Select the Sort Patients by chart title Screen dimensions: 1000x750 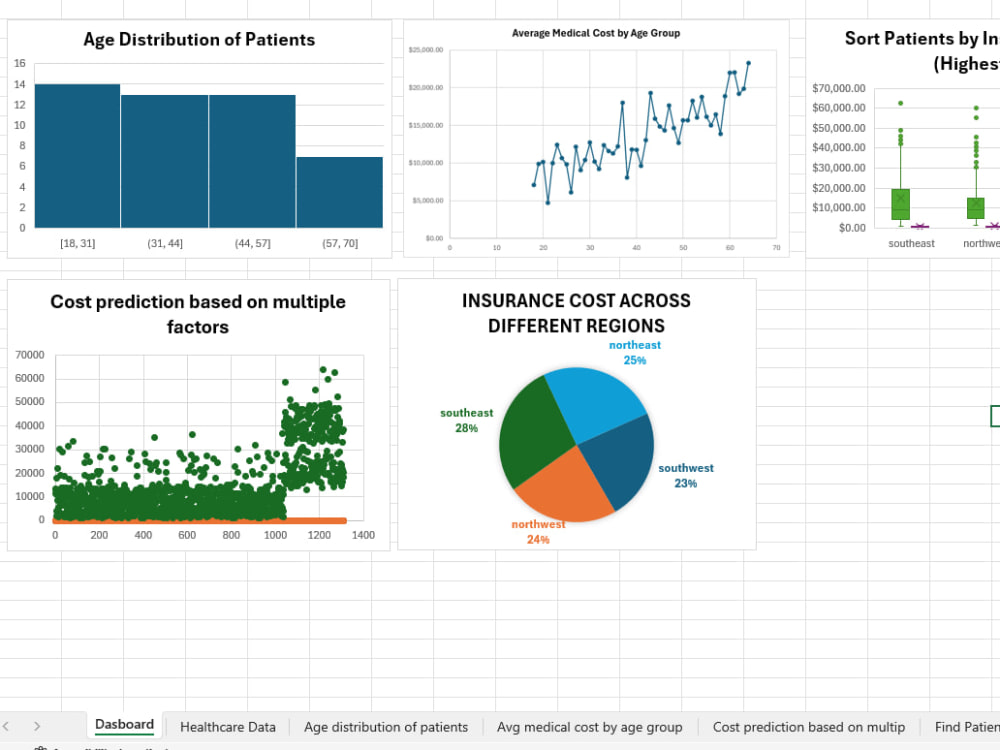click(922, 51)
